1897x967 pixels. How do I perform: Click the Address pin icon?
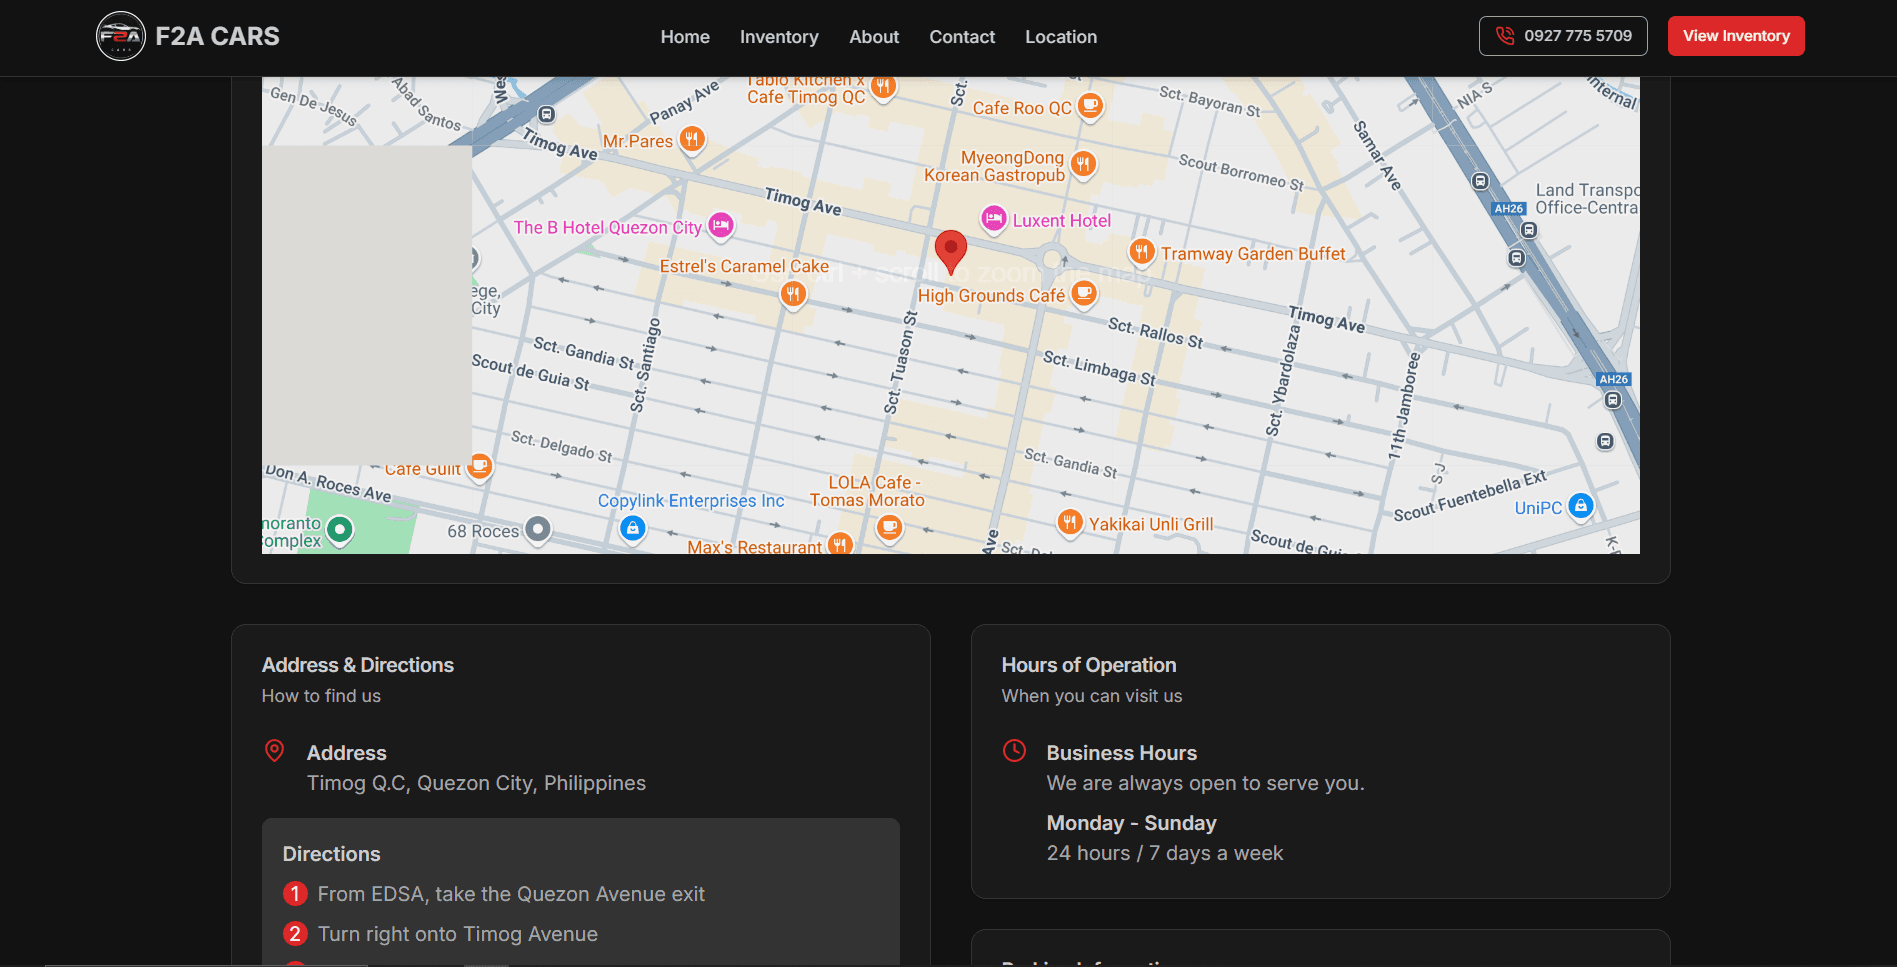[x=274, y=751]
